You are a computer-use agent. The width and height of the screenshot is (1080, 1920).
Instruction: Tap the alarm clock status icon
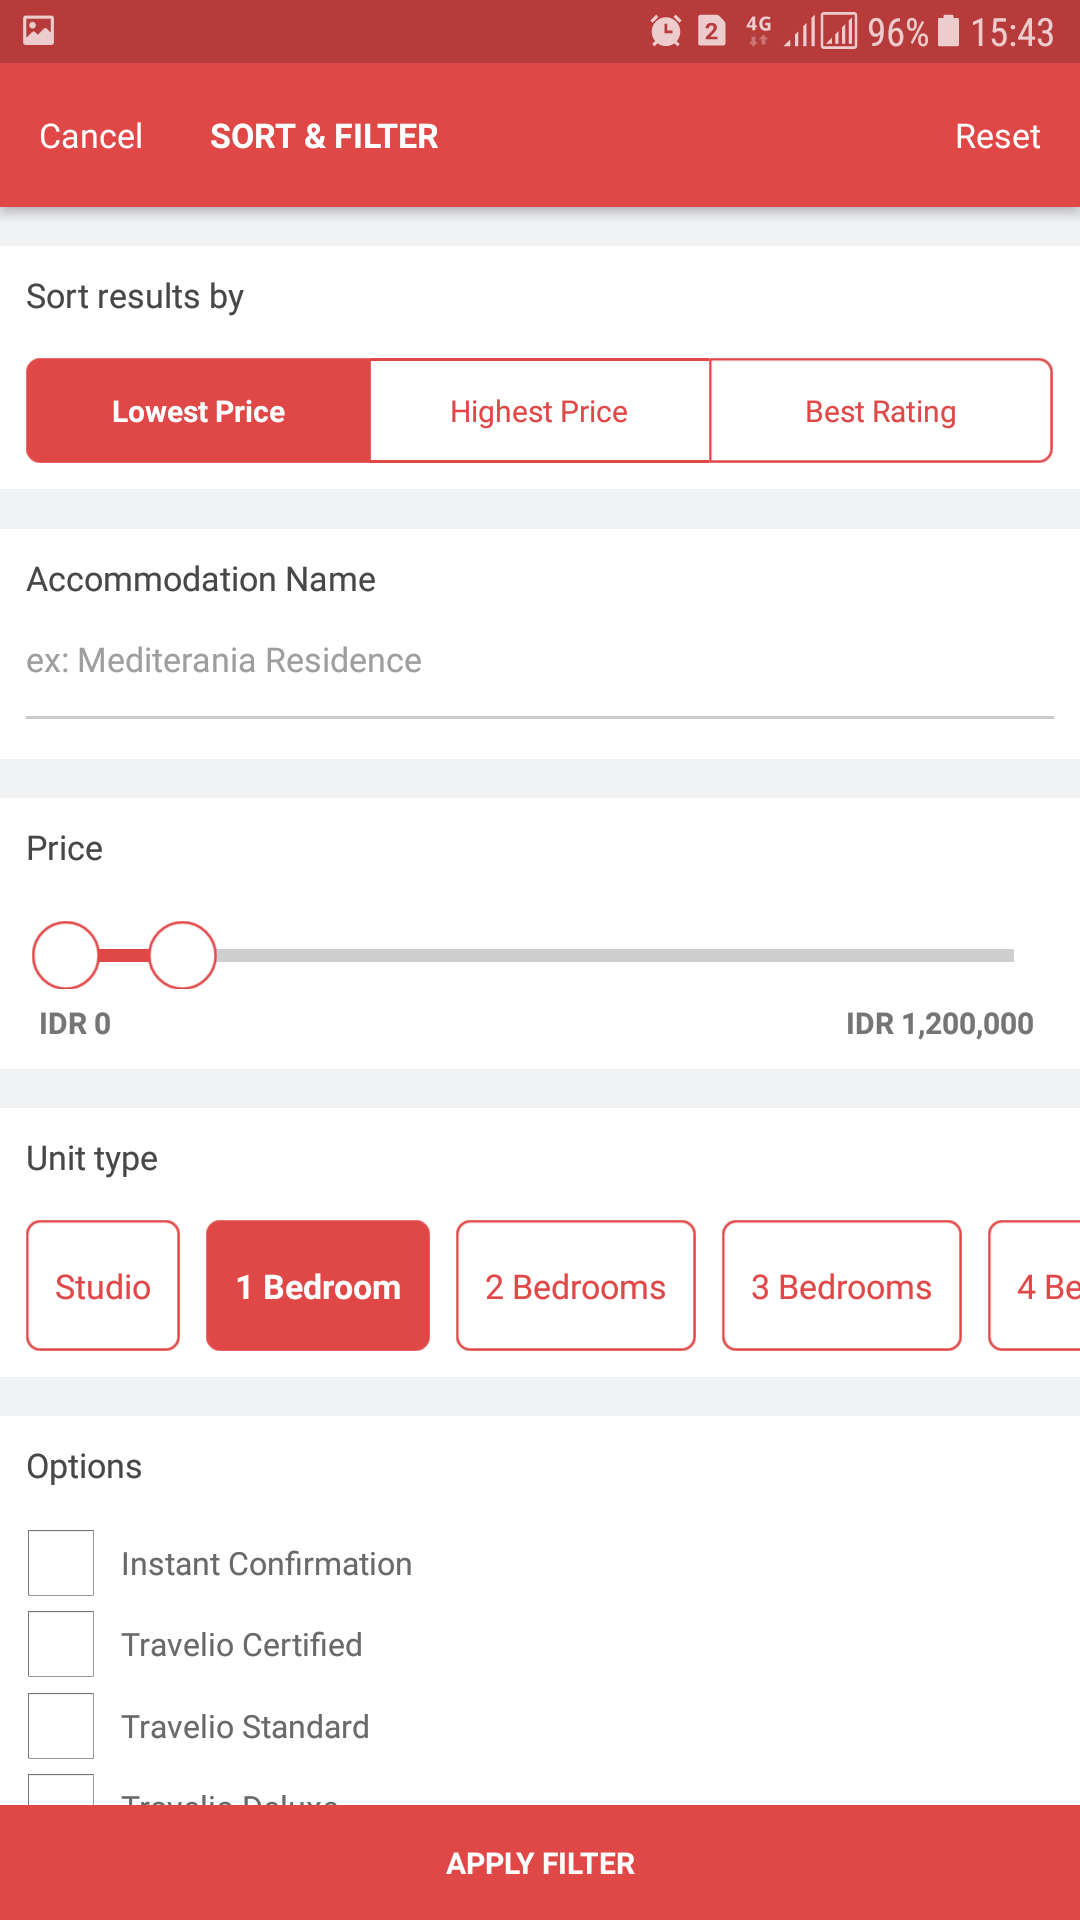(x=665, y=32)
